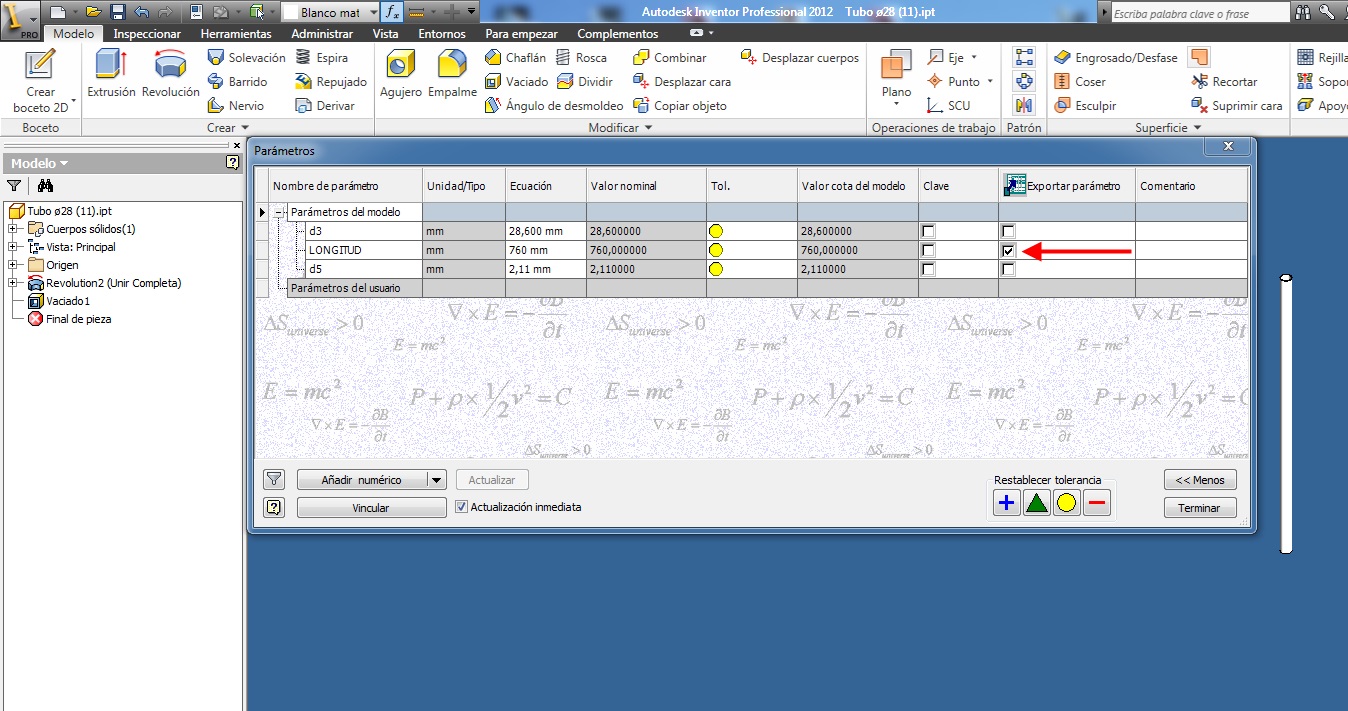Select the Espira coil tool
The width and height of the screenshot is (1348, 711).
[x=321, y=58]
